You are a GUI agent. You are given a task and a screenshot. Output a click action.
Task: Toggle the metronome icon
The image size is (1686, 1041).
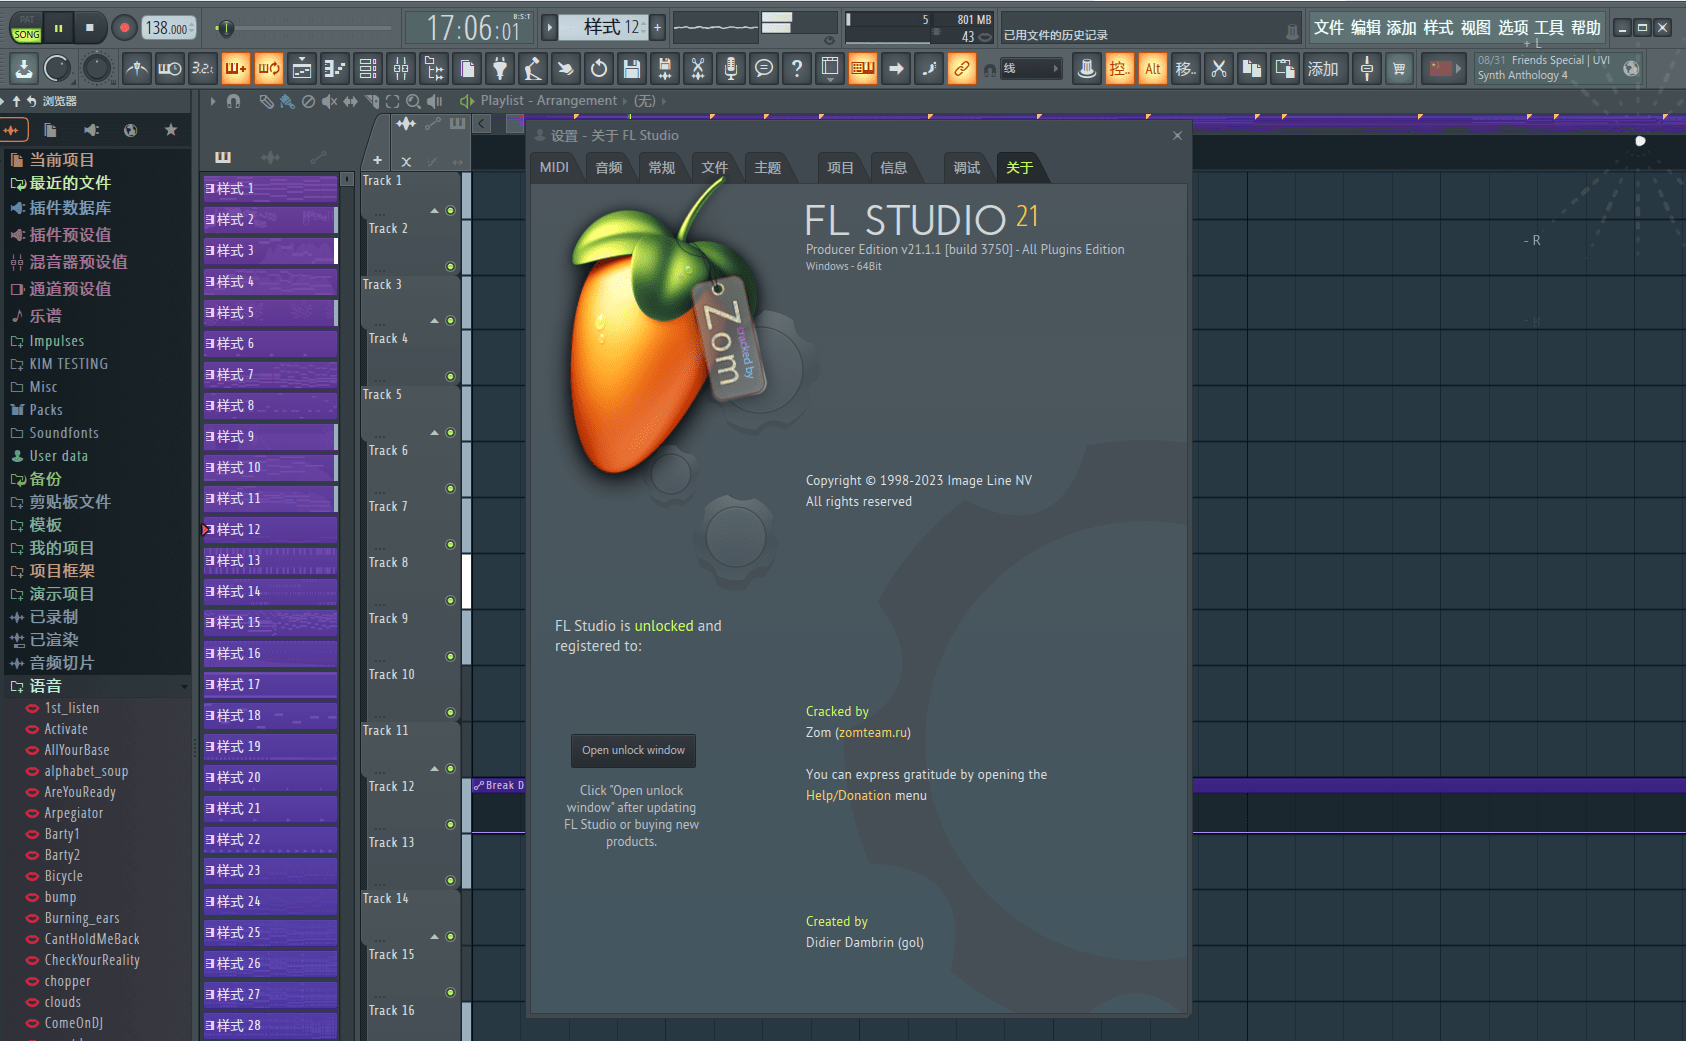tap(137, 69)
